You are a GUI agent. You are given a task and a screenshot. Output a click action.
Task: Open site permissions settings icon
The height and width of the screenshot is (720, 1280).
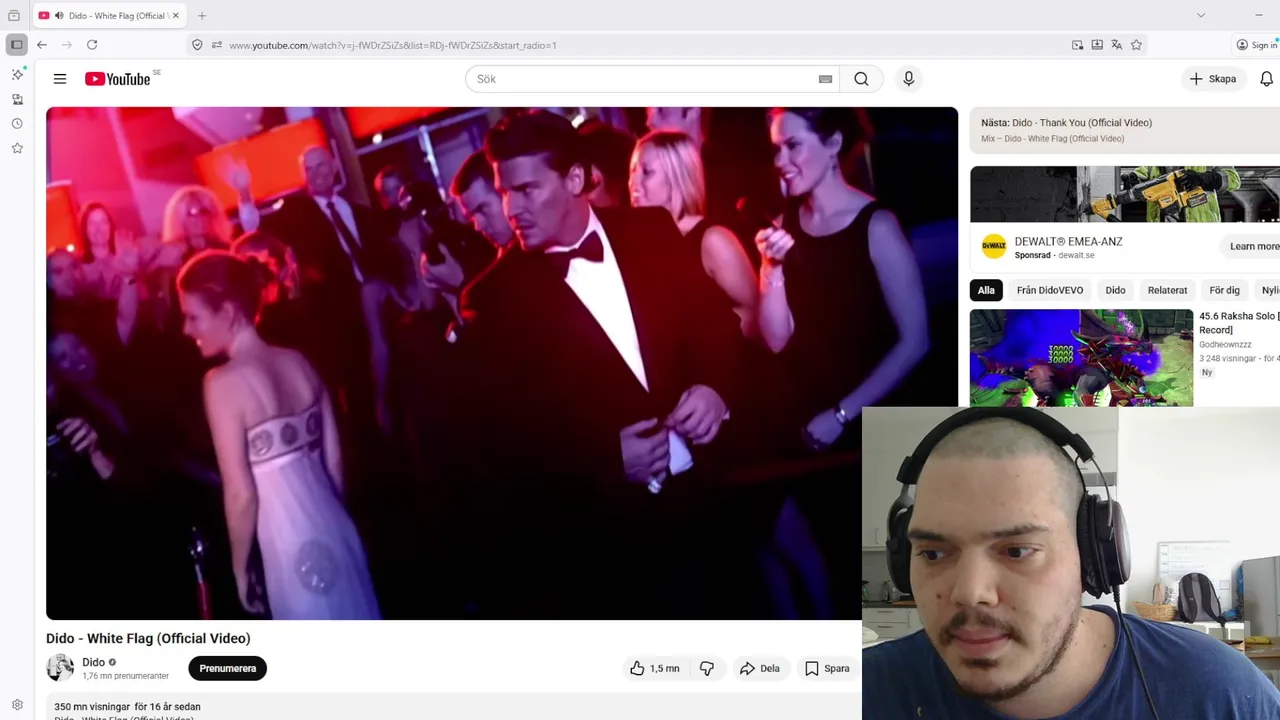point(217,45)
